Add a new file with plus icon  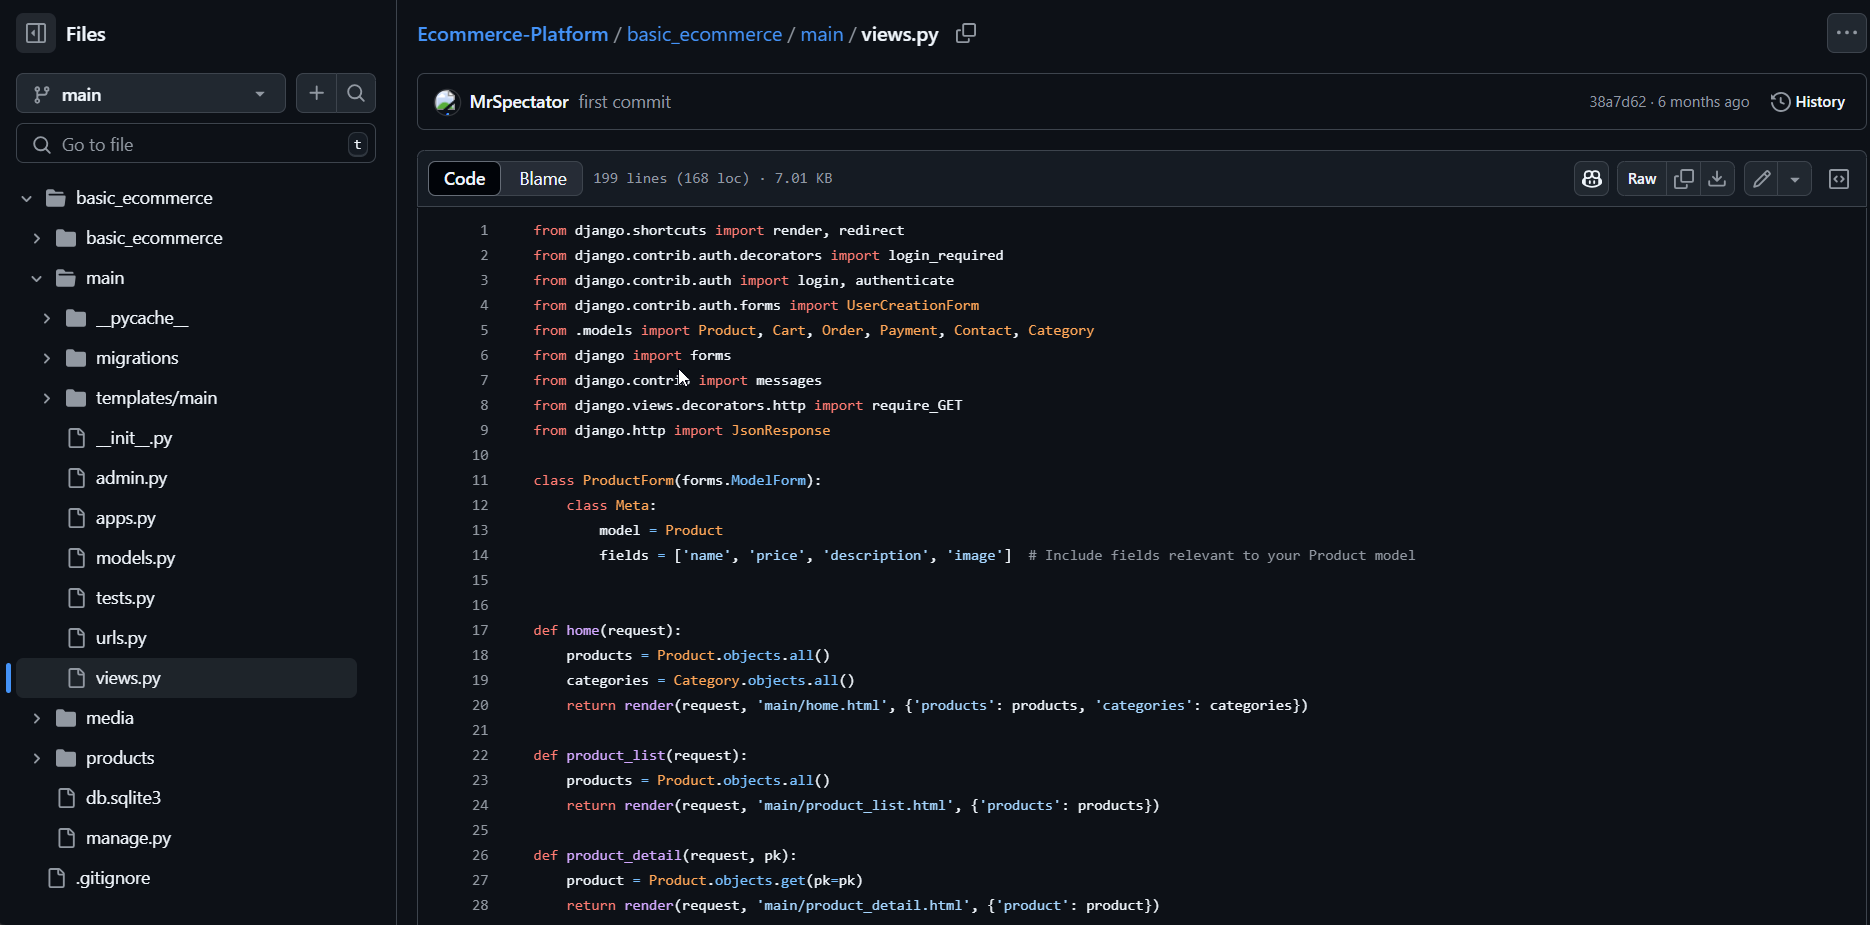(x=316, y=94)
